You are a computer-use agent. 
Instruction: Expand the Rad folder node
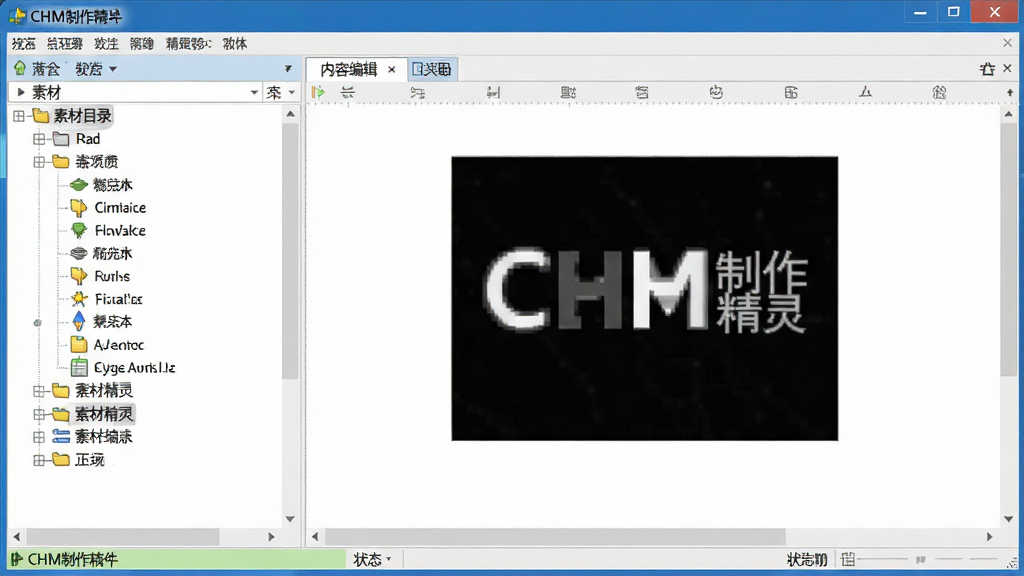coord(39,139)
